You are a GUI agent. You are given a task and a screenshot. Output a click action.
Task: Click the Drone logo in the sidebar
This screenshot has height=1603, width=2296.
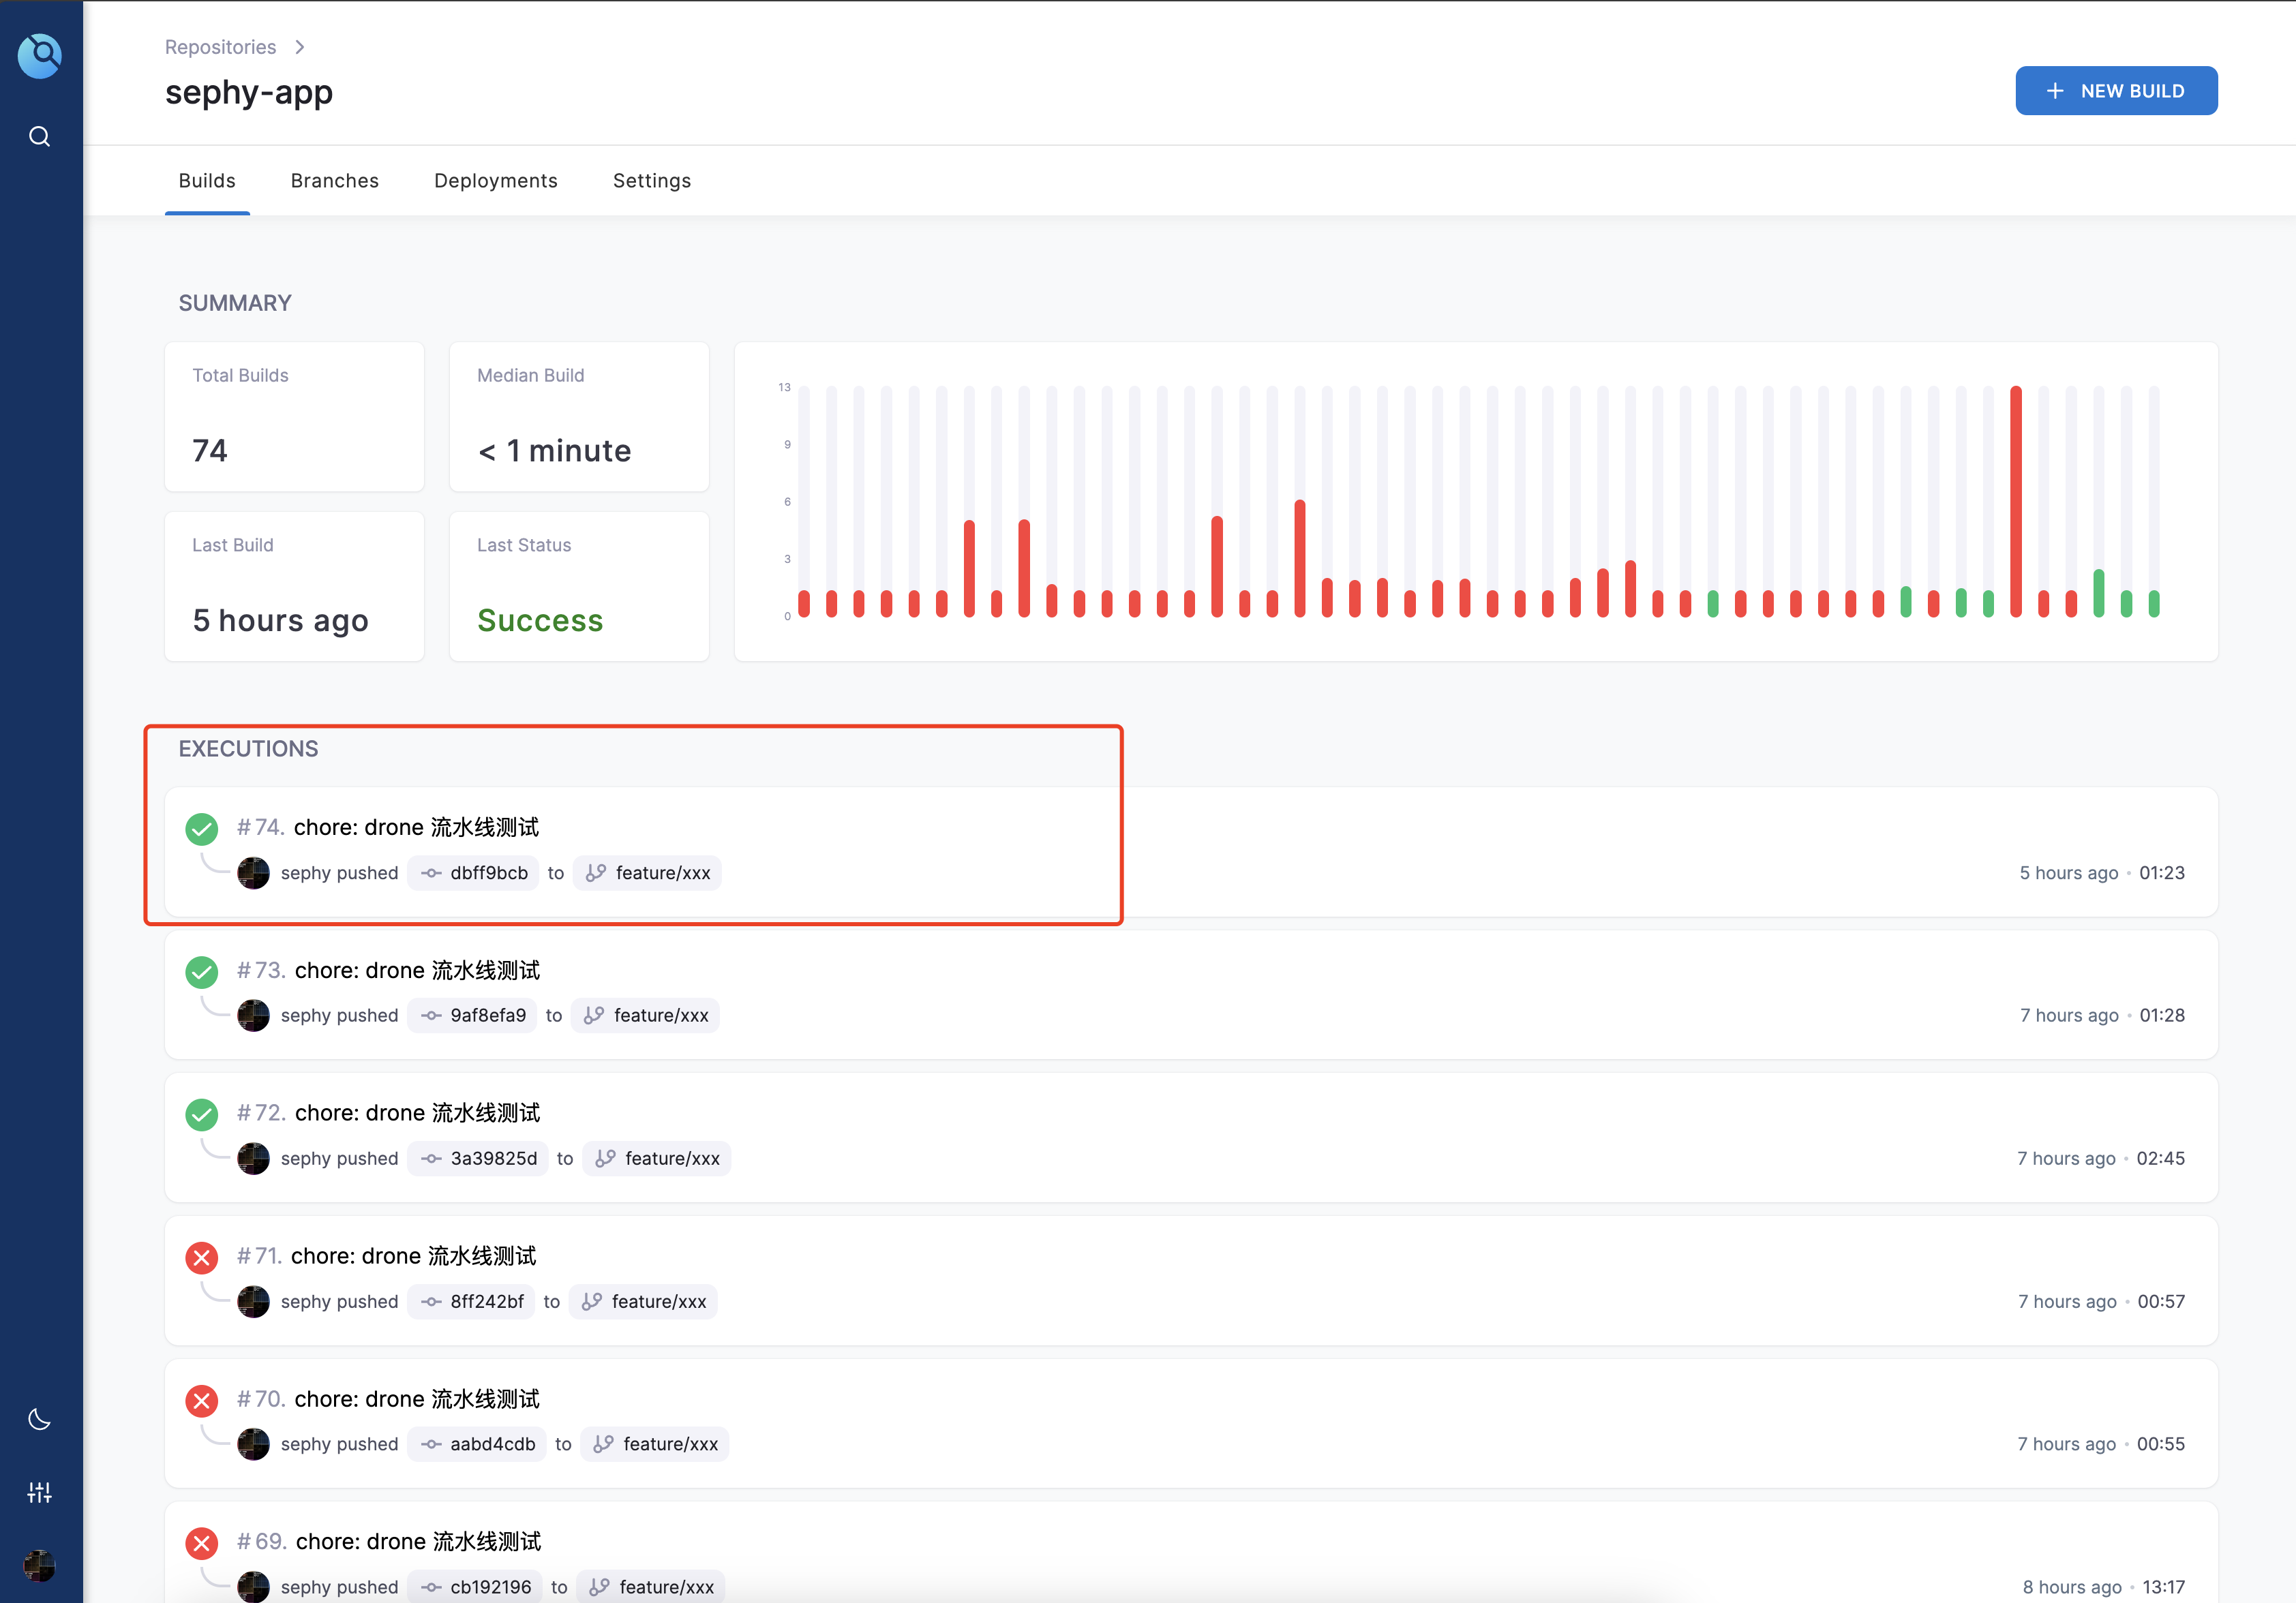point(40,56)
